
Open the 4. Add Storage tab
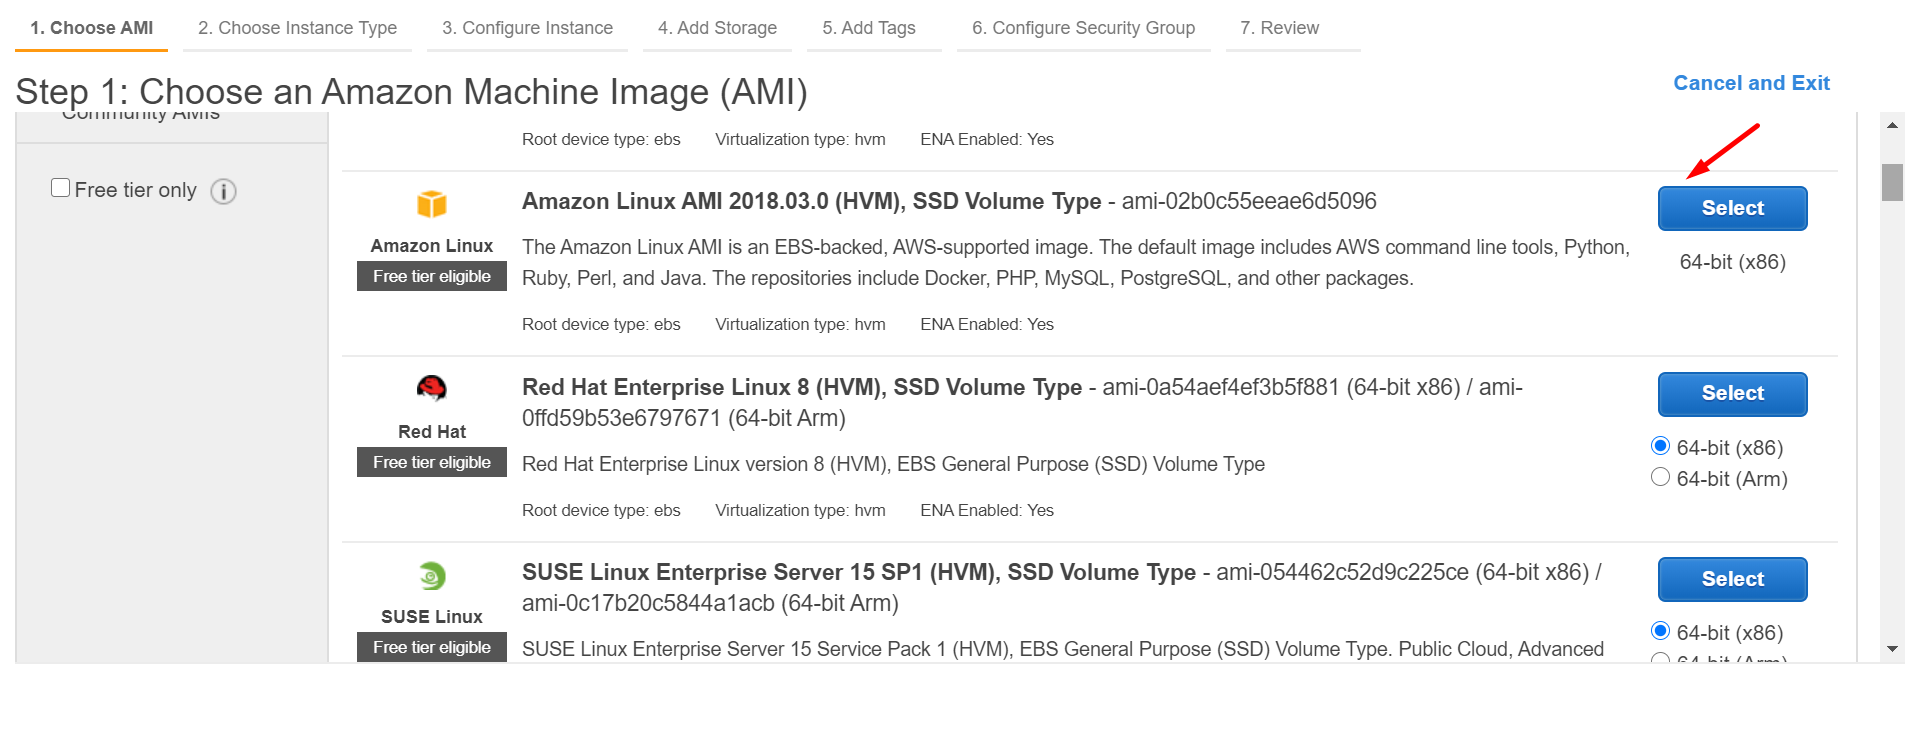tap(717, 28)
